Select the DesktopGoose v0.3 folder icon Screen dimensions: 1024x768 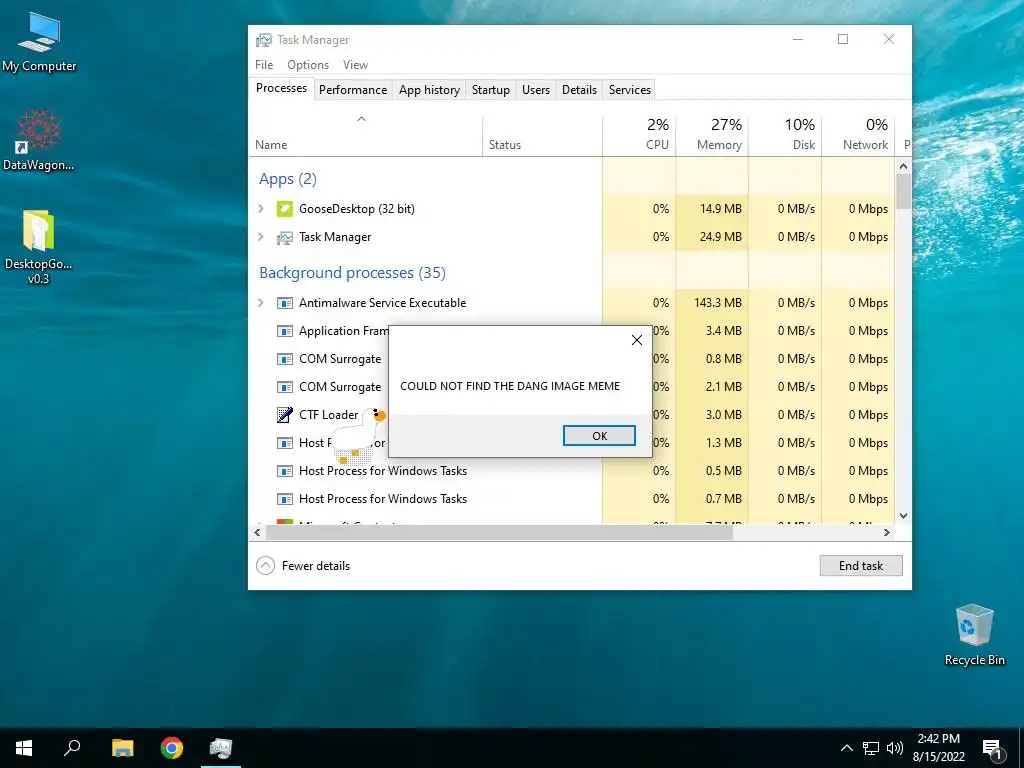pyautogui.click(x=39, y=247)
